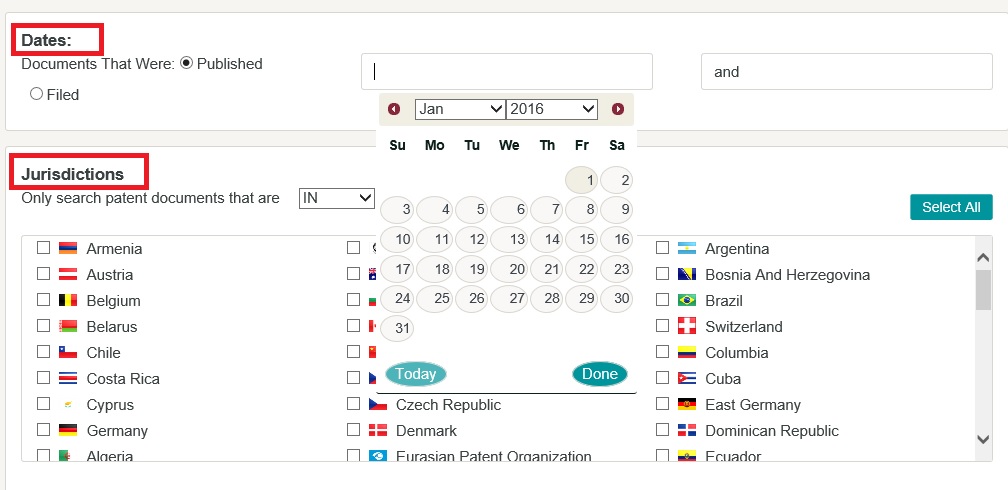This screenshot has width=1008, height=490.
Task: Check the Armenia checkbox
Action: (x=44, y=248)
